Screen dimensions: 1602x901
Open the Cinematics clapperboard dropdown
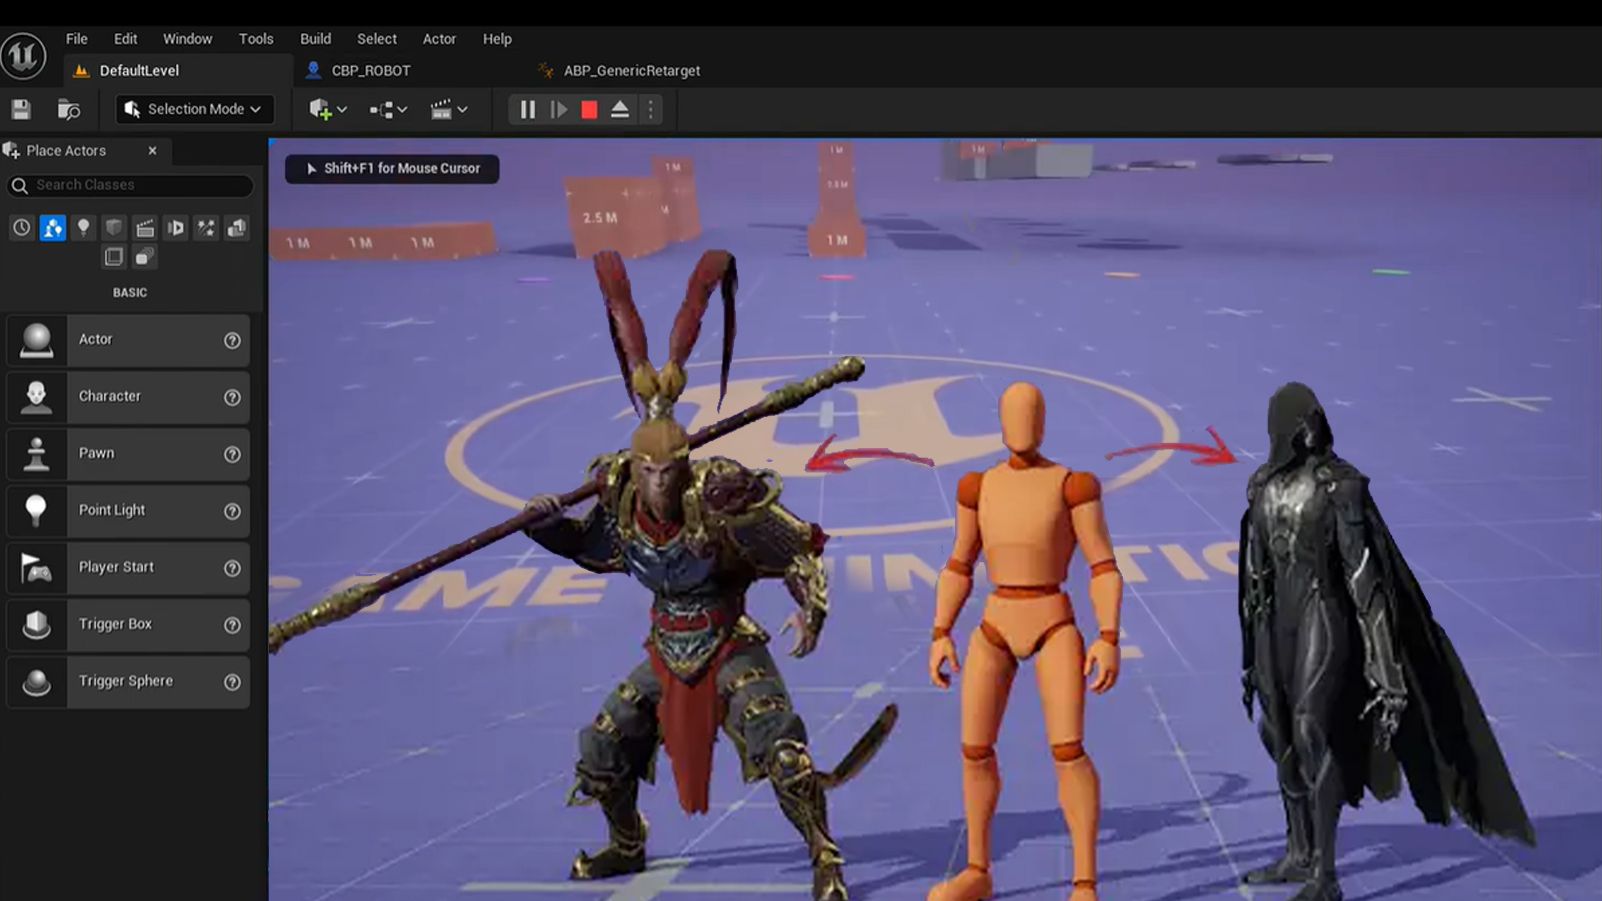[x=449, y=110]
